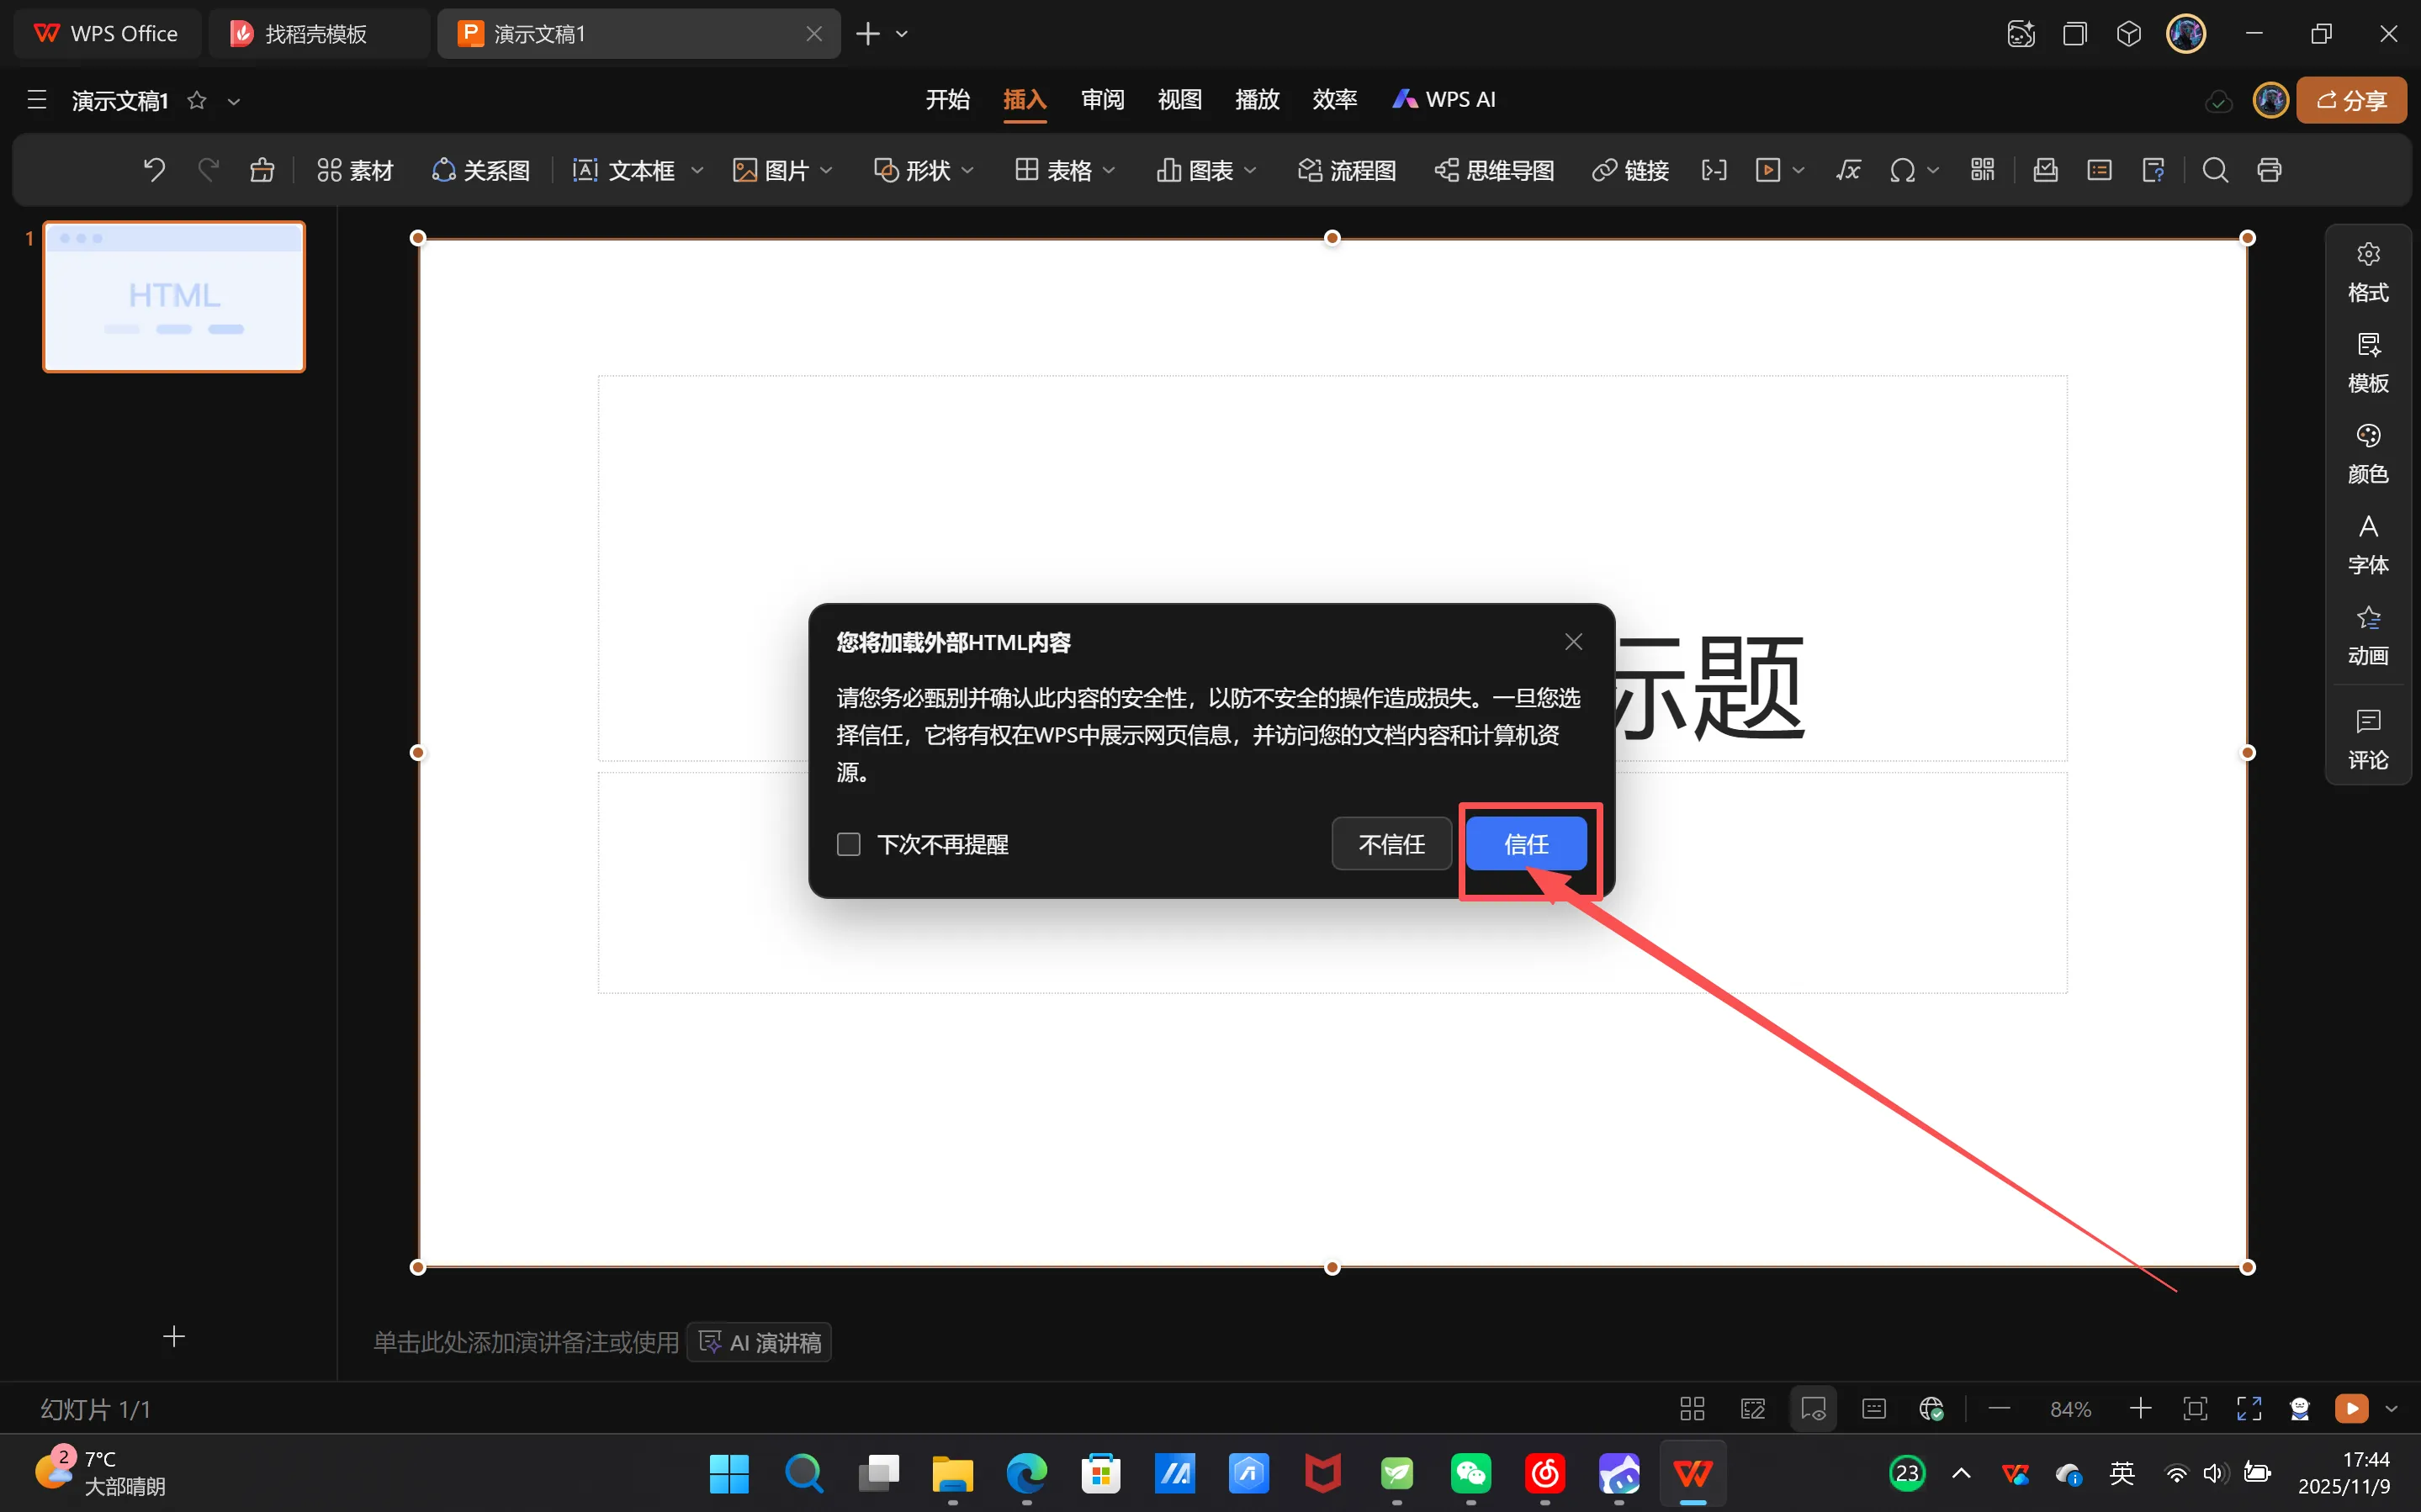Image resolution: width=2421 pixels, height=1512 pixels.
Task: Open the 思维导图 mind map tool
Action: pyautogui.click(x=1494, y=170)
